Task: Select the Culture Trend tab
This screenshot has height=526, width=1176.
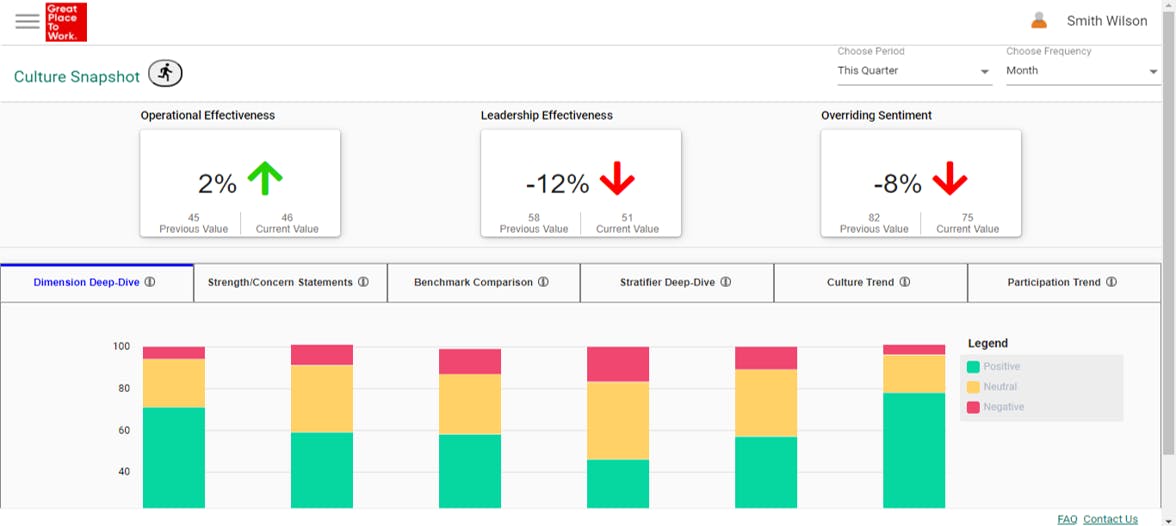Action: point(860,282)
